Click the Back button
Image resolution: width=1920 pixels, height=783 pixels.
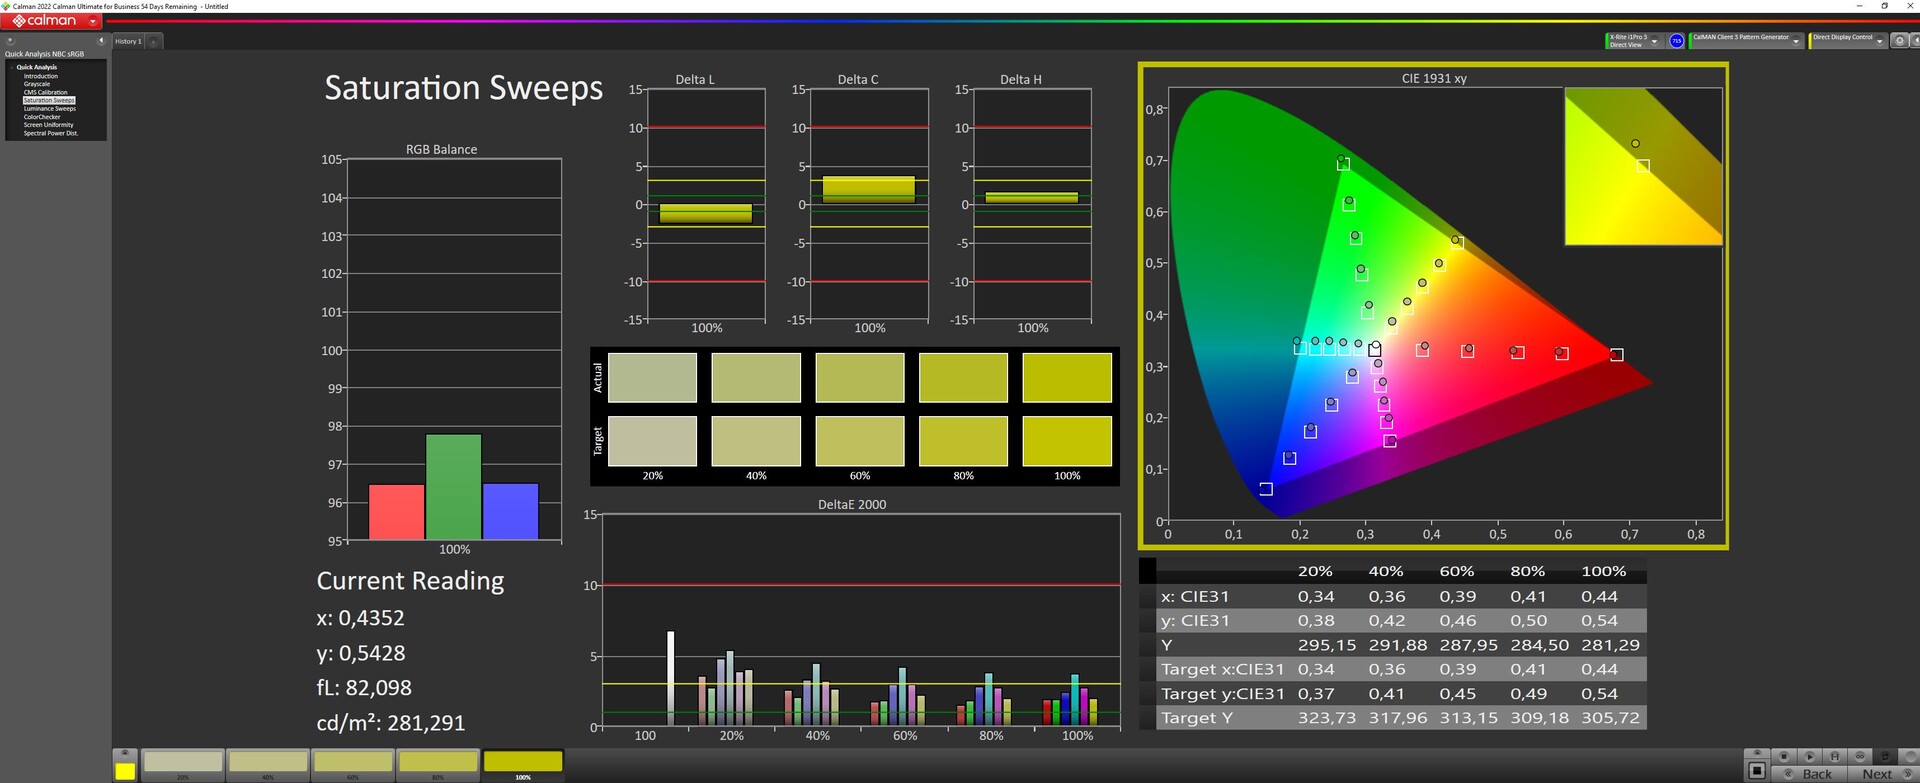[1816, 774]
